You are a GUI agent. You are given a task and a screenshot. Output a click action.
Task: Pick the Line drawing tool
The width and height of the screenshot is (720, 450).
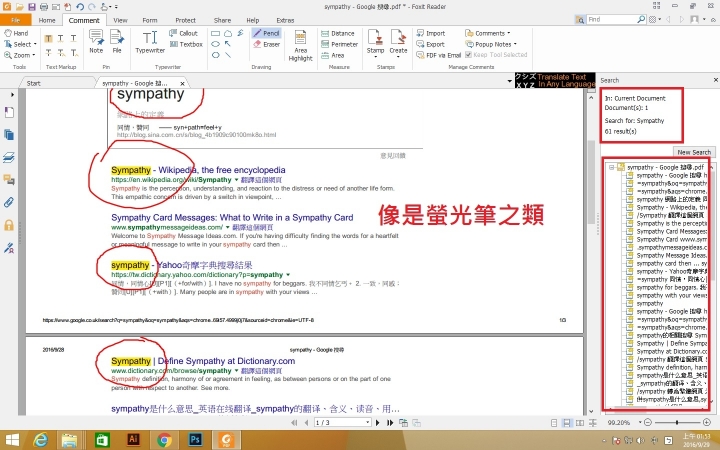point(228,55)
